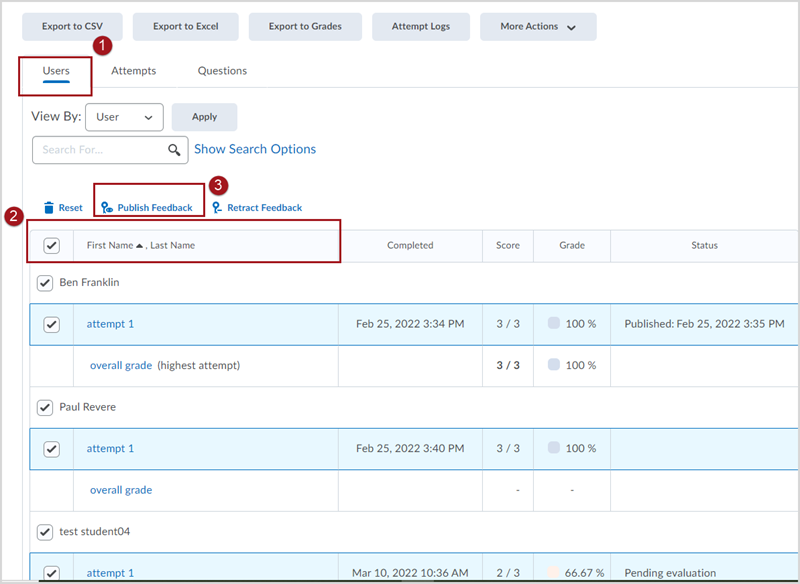Click the Paul Revere name text
This screenshot has height=584, width=800.
(x=88, y=407)
